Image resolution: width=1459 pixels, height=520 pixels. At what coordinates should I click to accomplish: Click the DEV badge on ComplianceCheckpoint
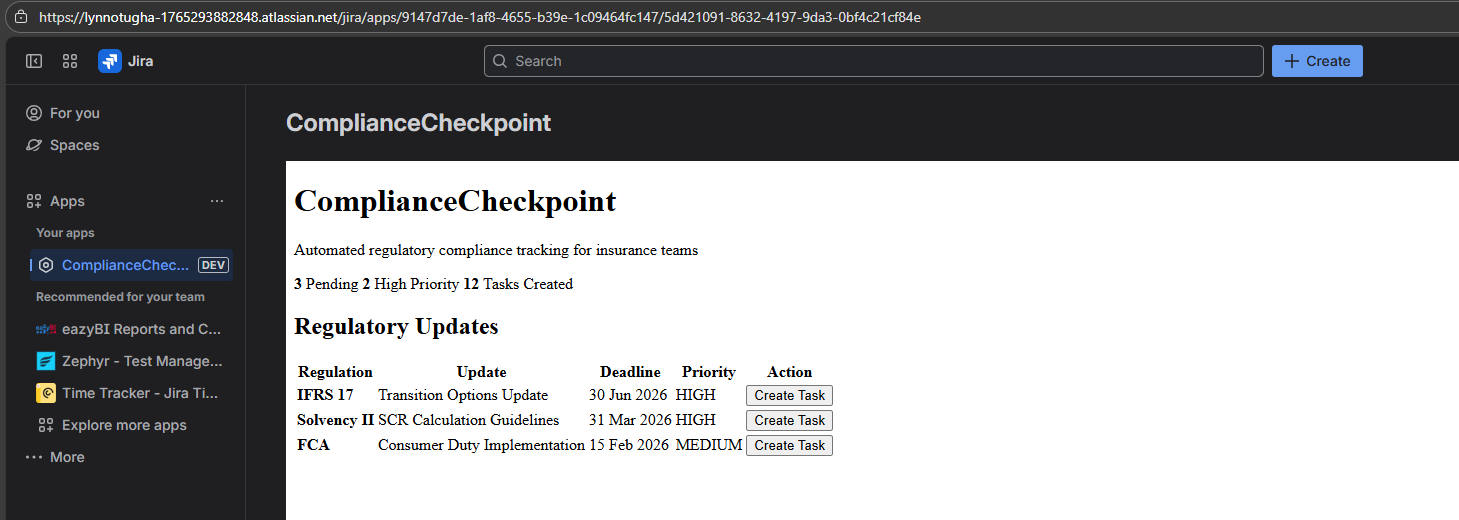pos(214,265)
